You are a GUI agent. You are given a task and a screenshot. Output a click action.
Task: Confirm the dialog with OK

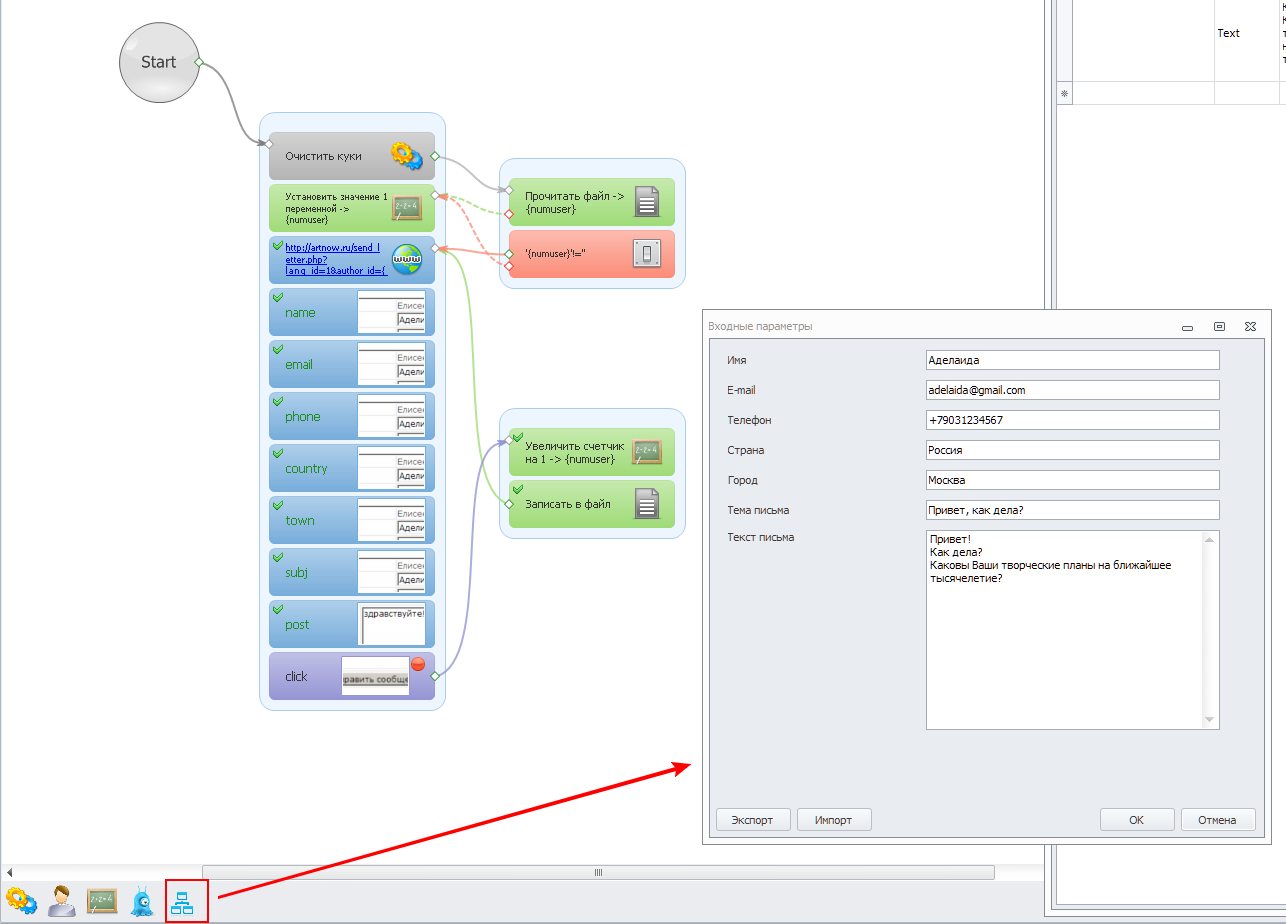click(1136, 820)
